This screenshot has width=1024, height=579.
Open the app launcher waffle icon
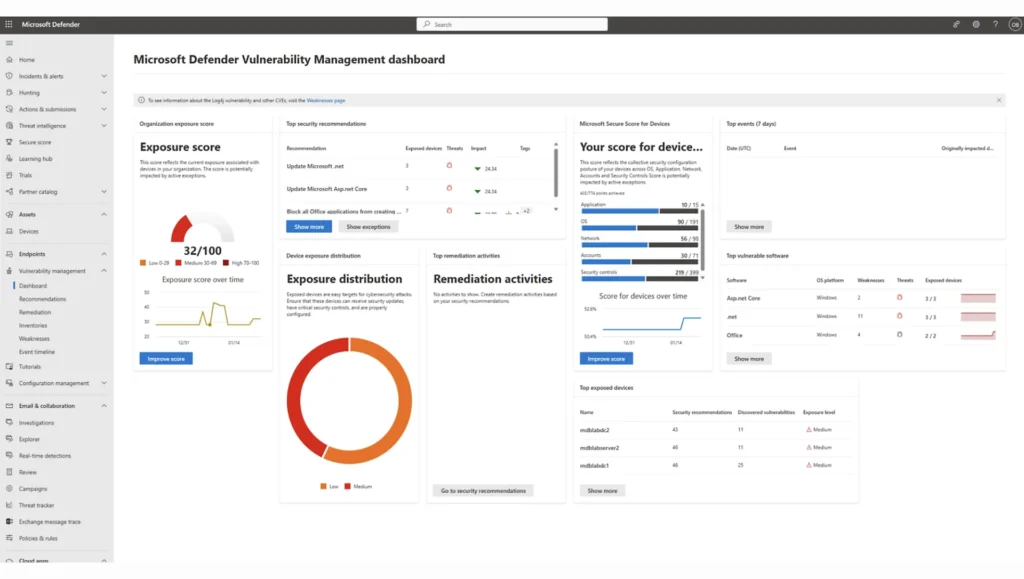[x=8, y=24]
